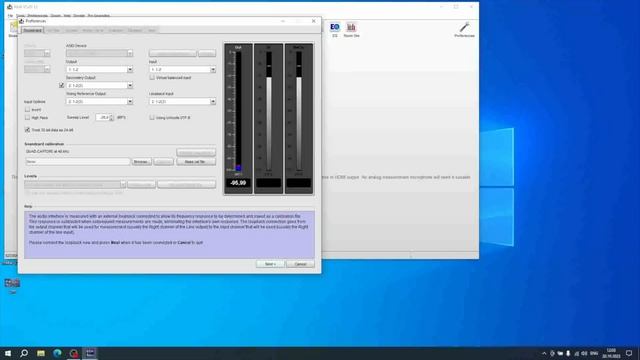Click the Clear Cal button
The width and height of the screenshot is (640, 360).
click(164, 162)
